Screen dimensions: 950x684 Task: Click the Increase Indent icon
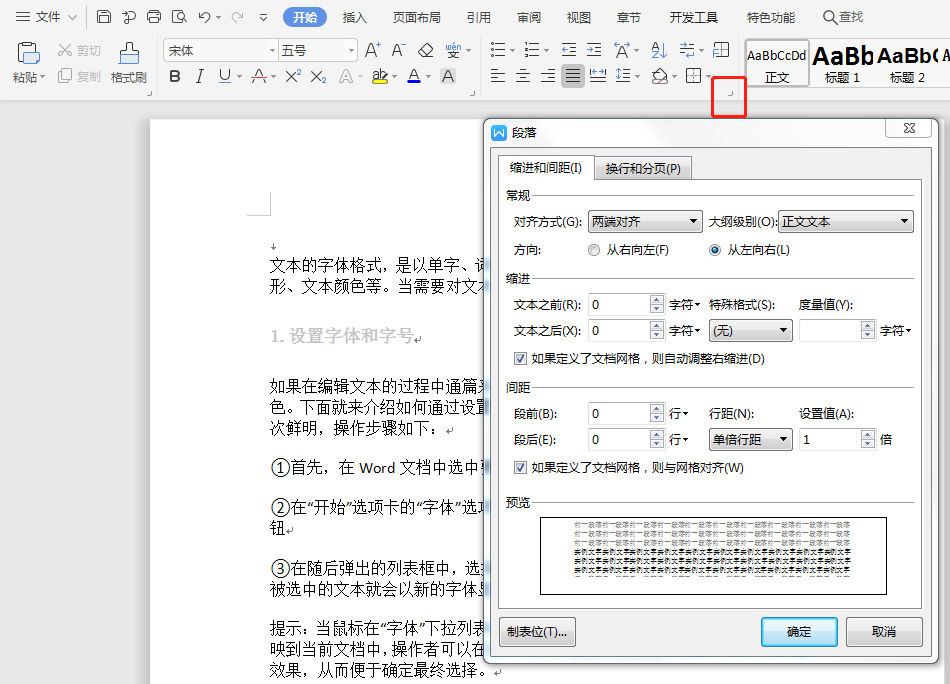[594, 50]
